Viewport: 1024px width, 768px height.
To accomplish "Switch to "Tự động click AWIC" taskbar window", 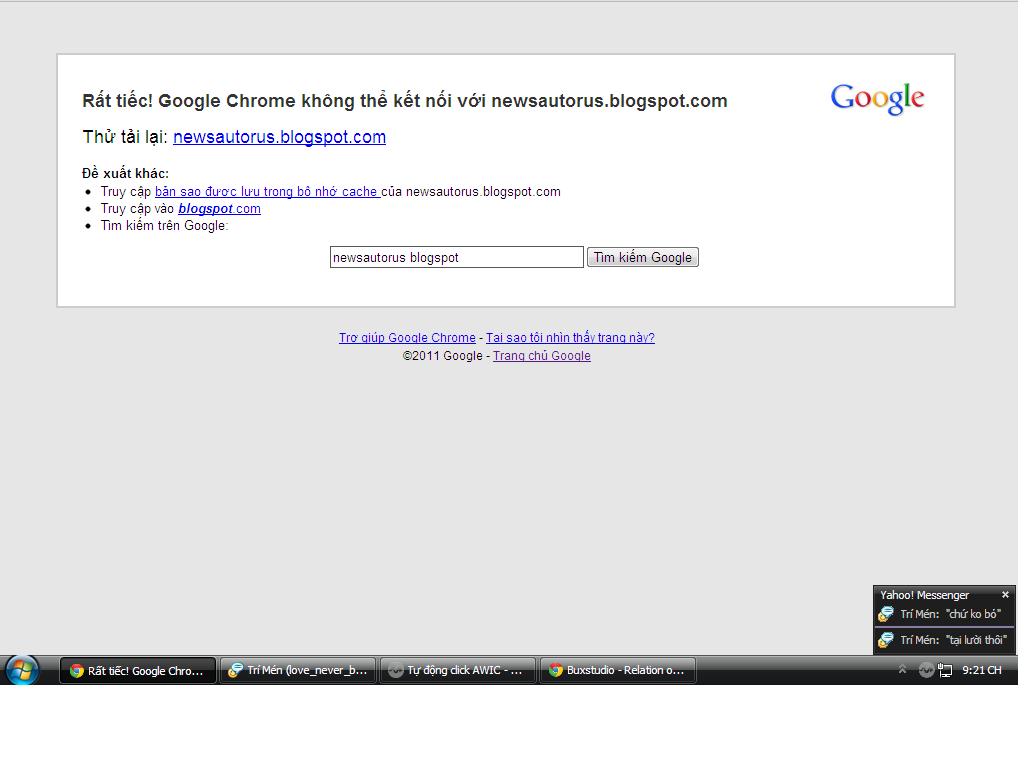I will (457, 671).
